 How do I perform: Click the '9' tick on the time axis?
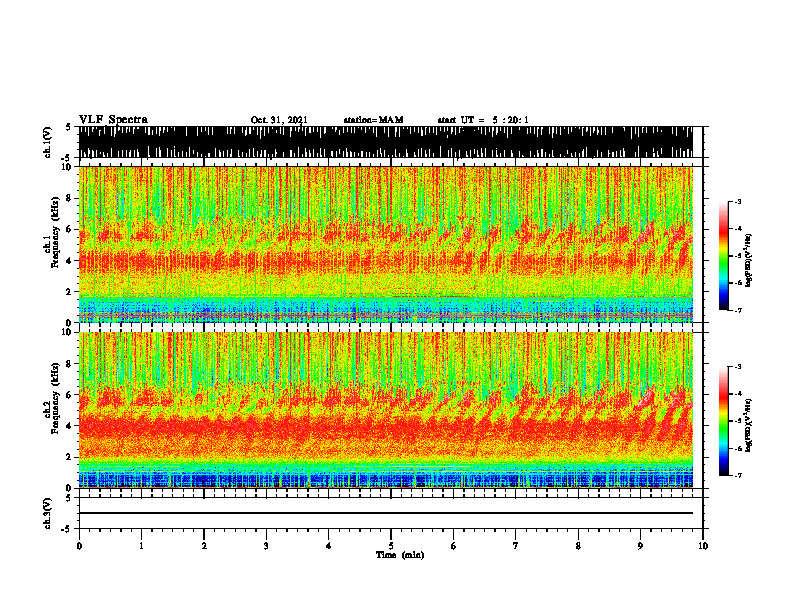click(x=640, y=546)
